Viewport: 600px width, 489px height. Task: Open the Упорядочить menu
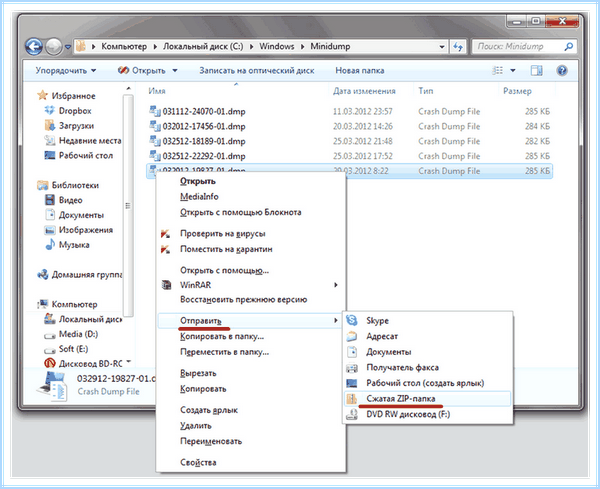coord(65,70)
